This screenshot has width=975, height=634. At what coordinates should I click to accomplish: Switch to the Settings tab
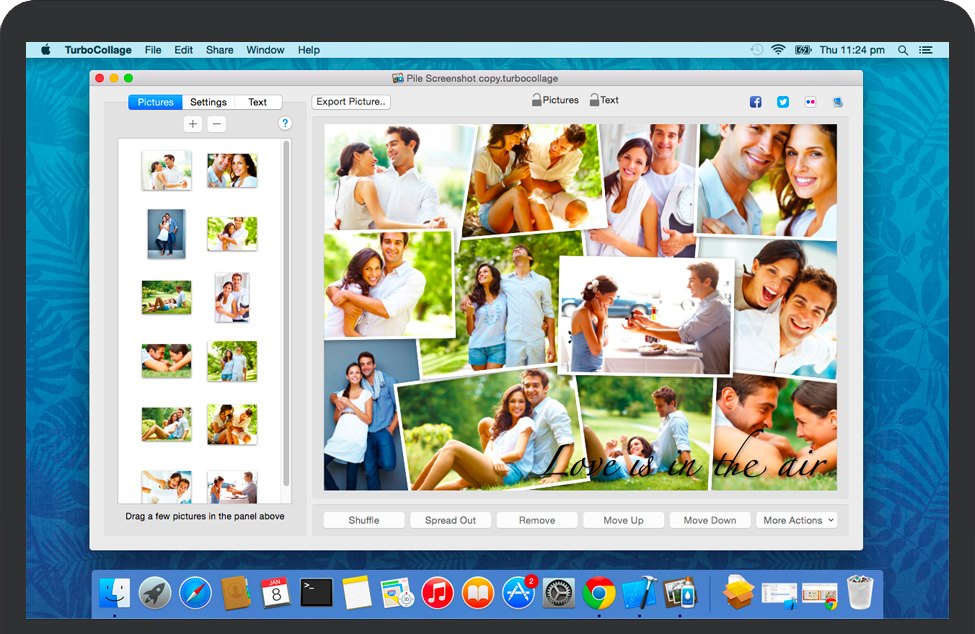208,102
